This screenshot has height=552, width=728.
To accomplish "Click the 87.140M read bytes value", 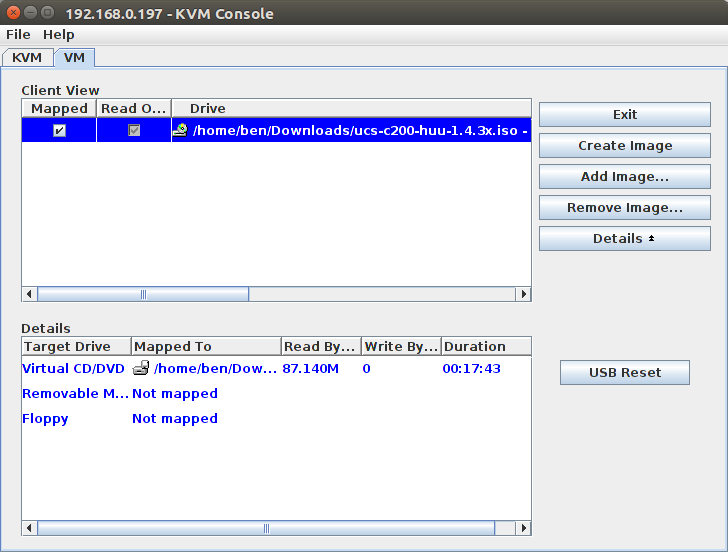I will (311, 368).
